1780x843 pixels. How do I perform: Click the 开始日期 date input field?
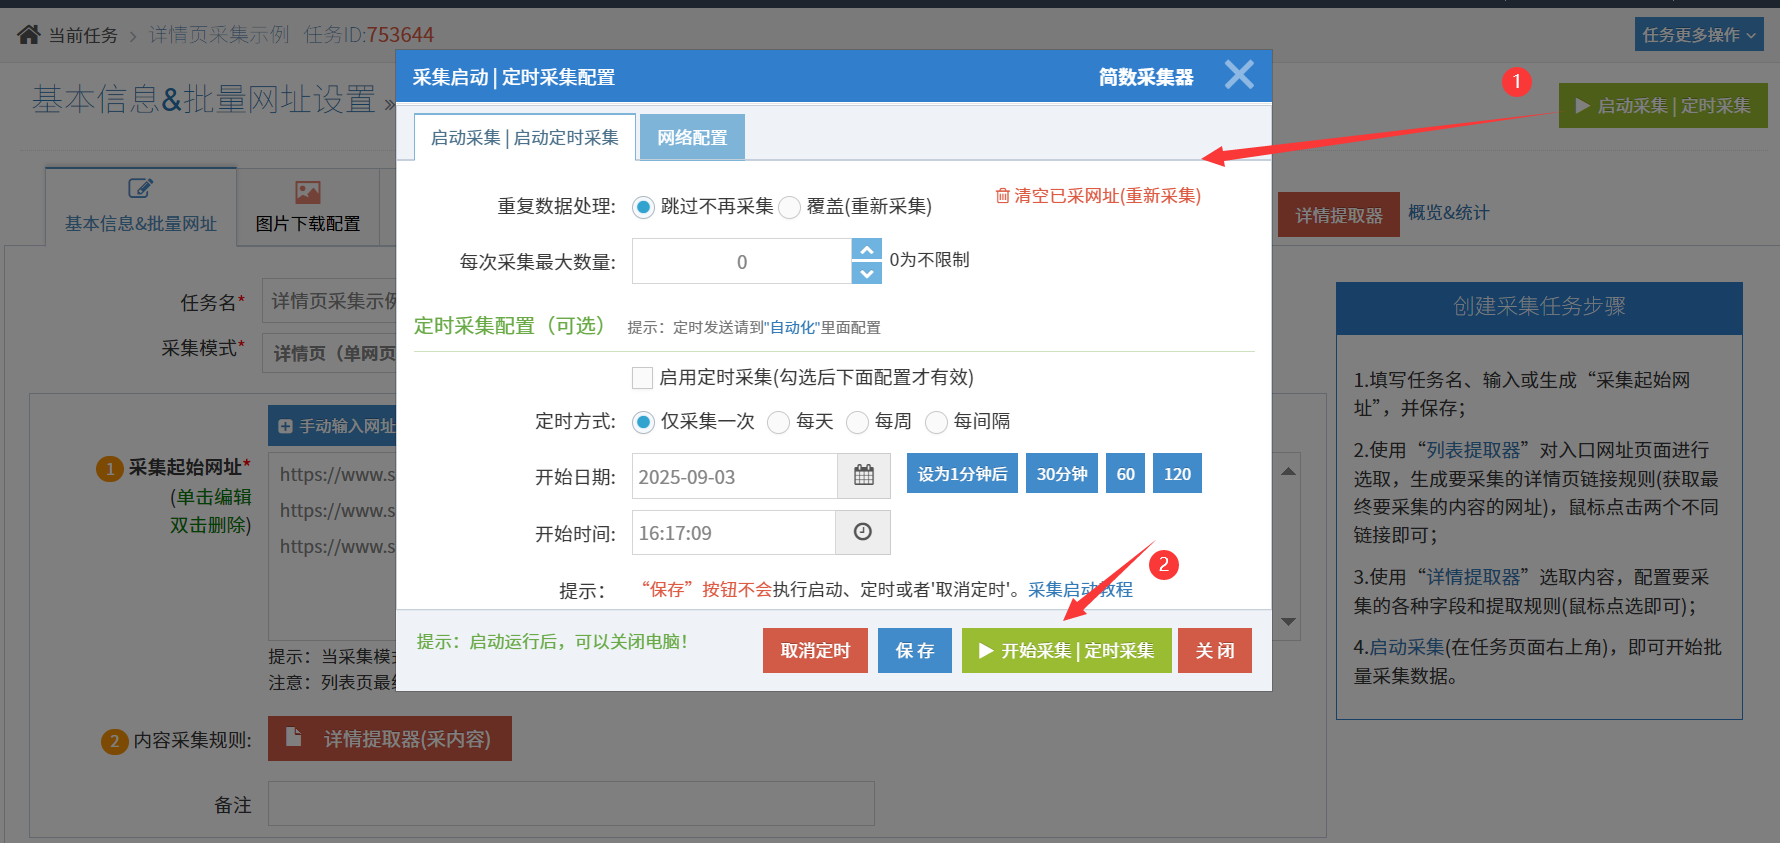[734, 477]
